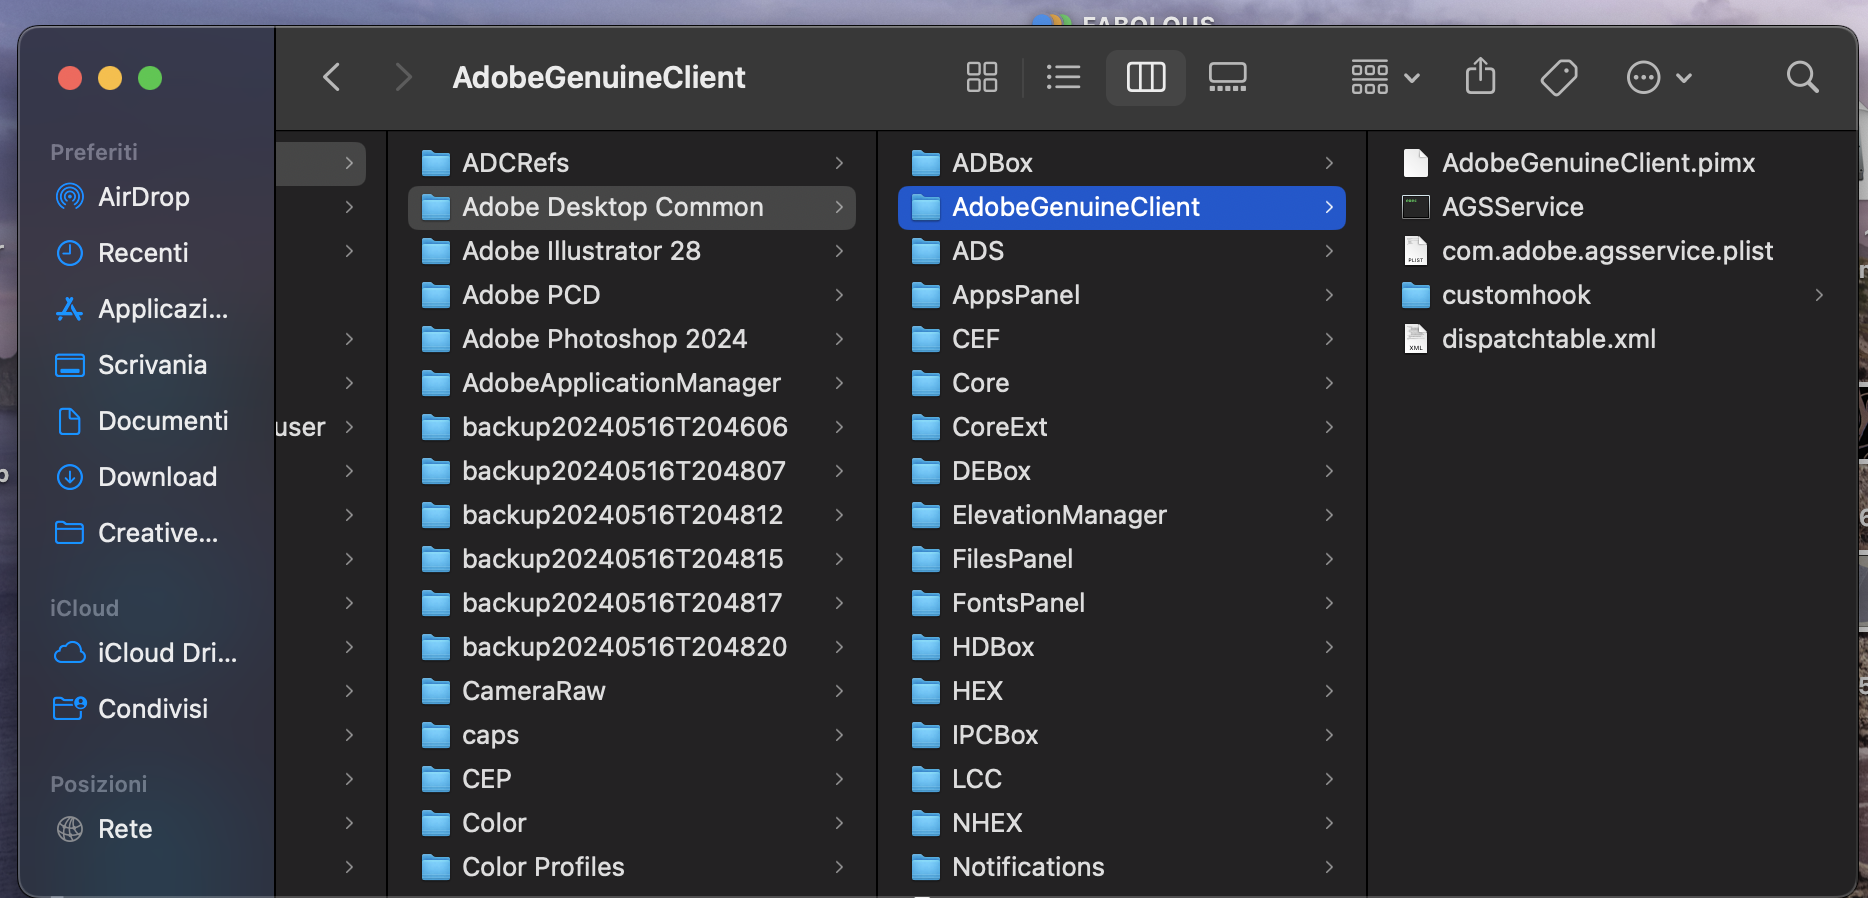The height and width of the screenshot is (898, 1868).
Task: Select file com.adobe.agsservice.plist
Action: pos(1612,251)
